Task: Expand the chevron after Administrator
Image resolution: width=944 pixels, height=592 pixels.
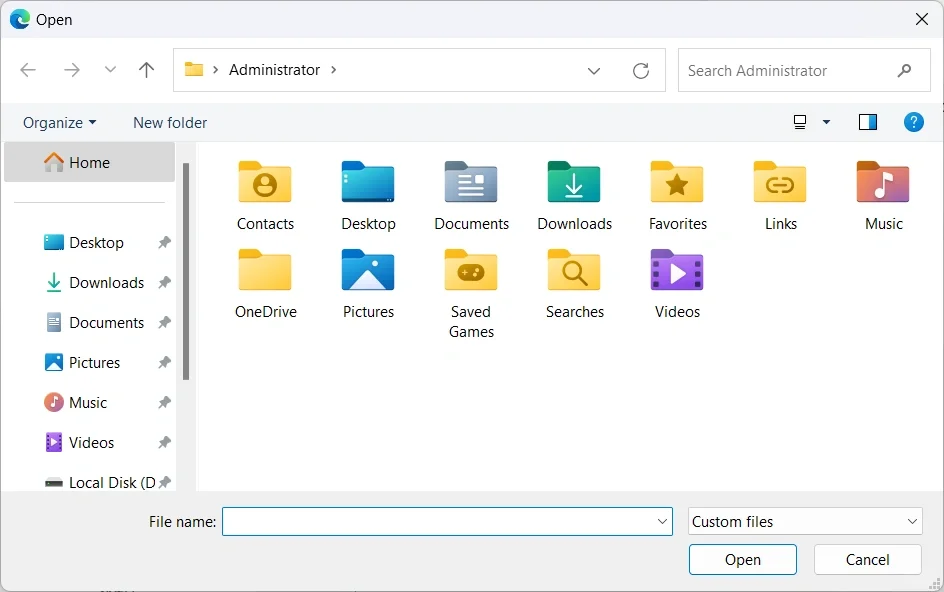Action: click(x=334, y=70)
